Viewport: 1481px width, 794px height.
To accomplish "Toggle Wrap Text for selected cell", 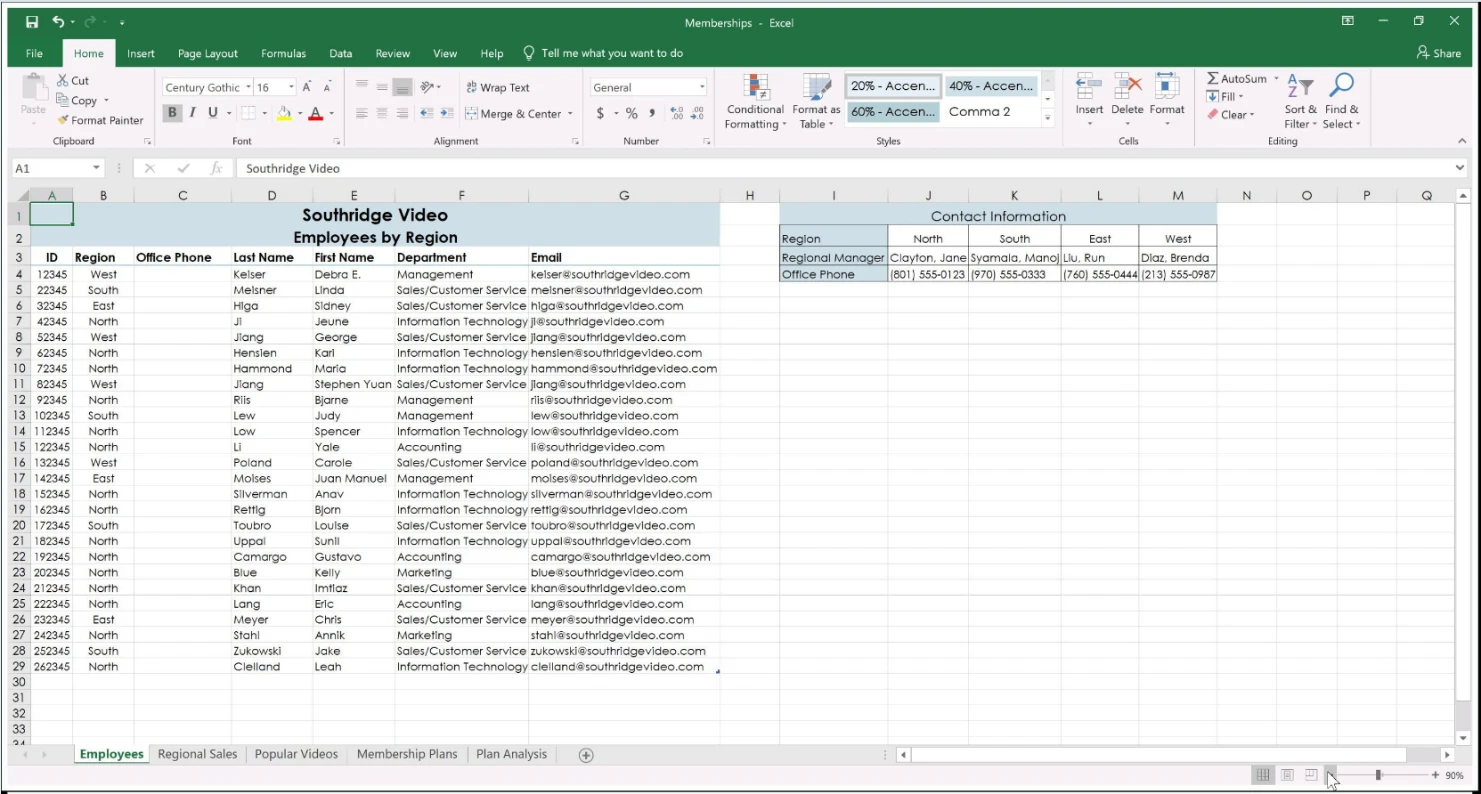I will 498,88.
